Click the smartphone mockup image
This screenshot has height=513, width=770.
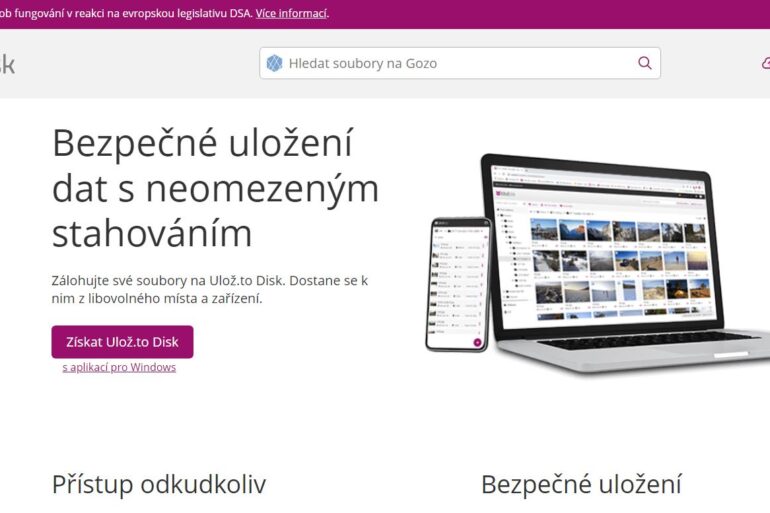pyautogui.click(x=458, y=283)
